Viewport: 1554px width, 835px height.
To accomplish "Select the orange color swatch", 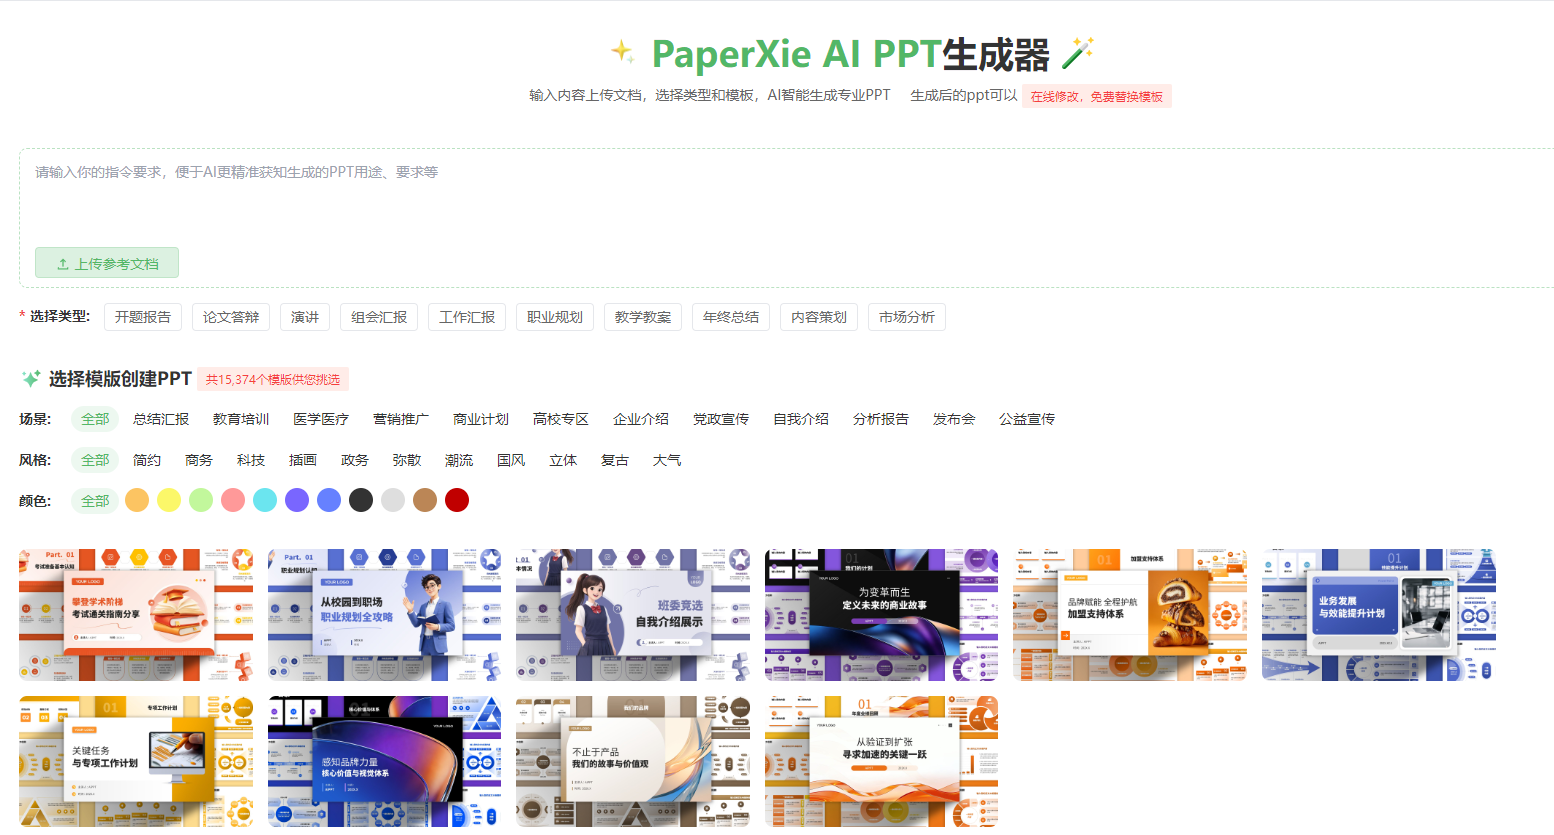I will [137, 500].
